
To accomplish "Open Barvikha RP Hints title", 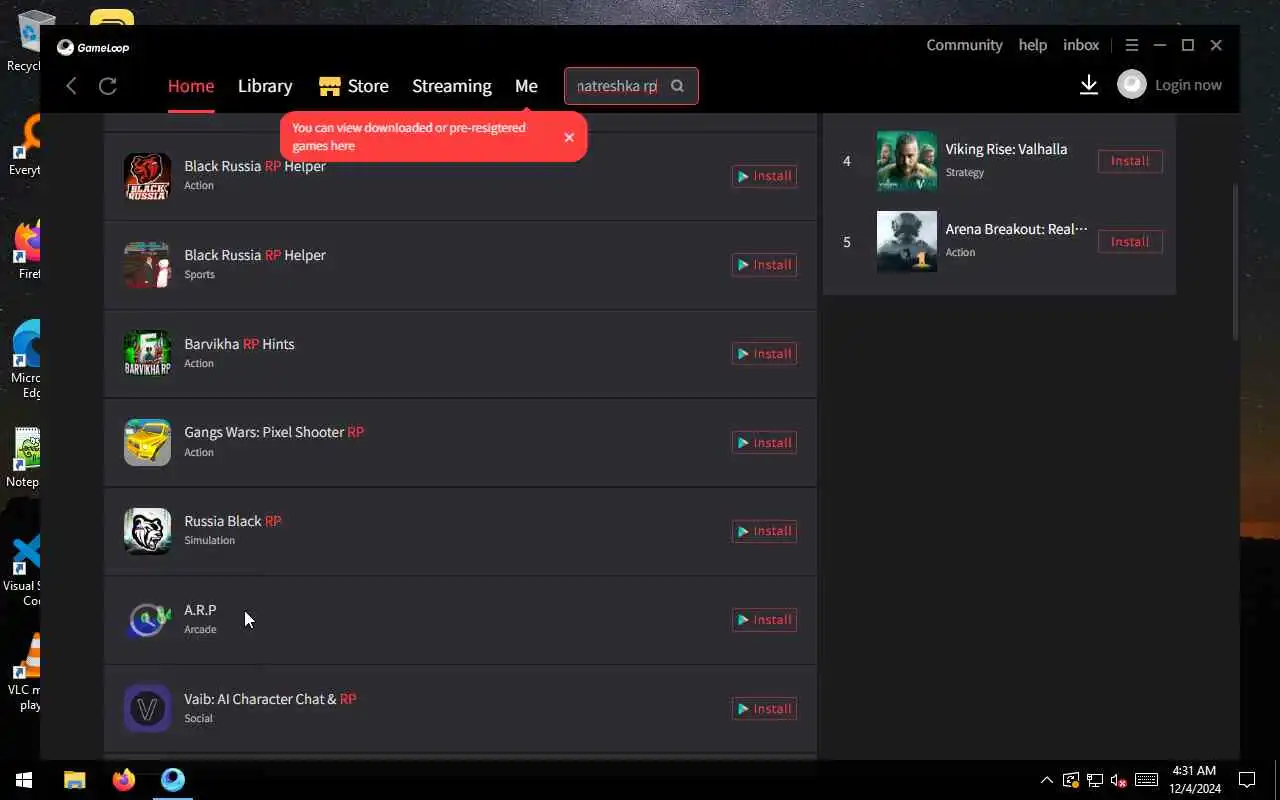I will pos(239,344).
